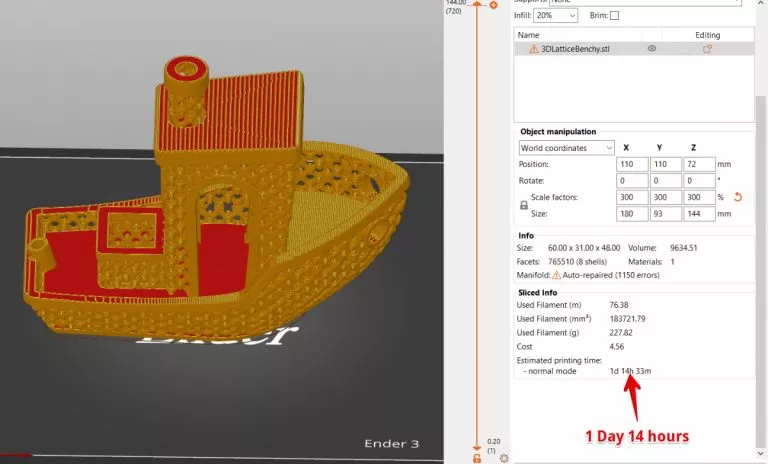Image resolution: width=768 pixels, height=464 pixels.
Task: Click the Object manipulation heading
Action: point(558,132)
